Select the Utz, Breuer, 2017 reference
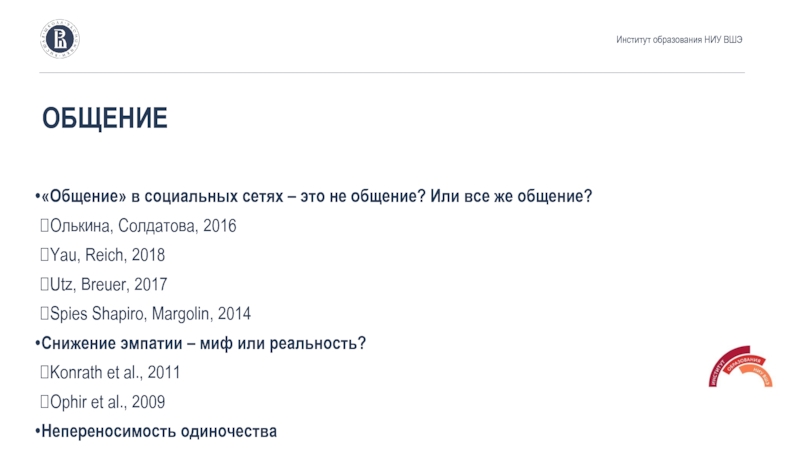 click(107, 285)
